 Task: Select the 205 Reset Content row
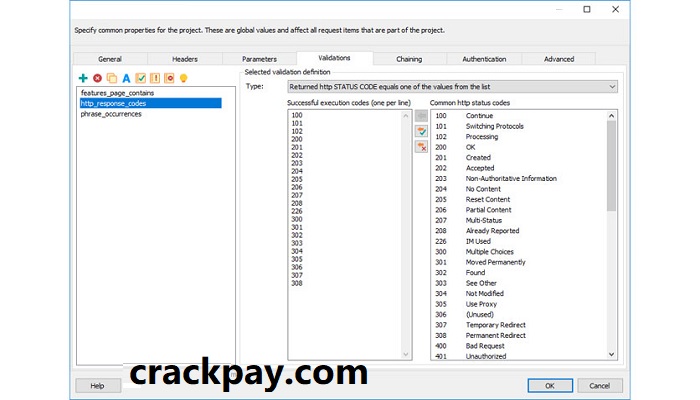(519, 200)
